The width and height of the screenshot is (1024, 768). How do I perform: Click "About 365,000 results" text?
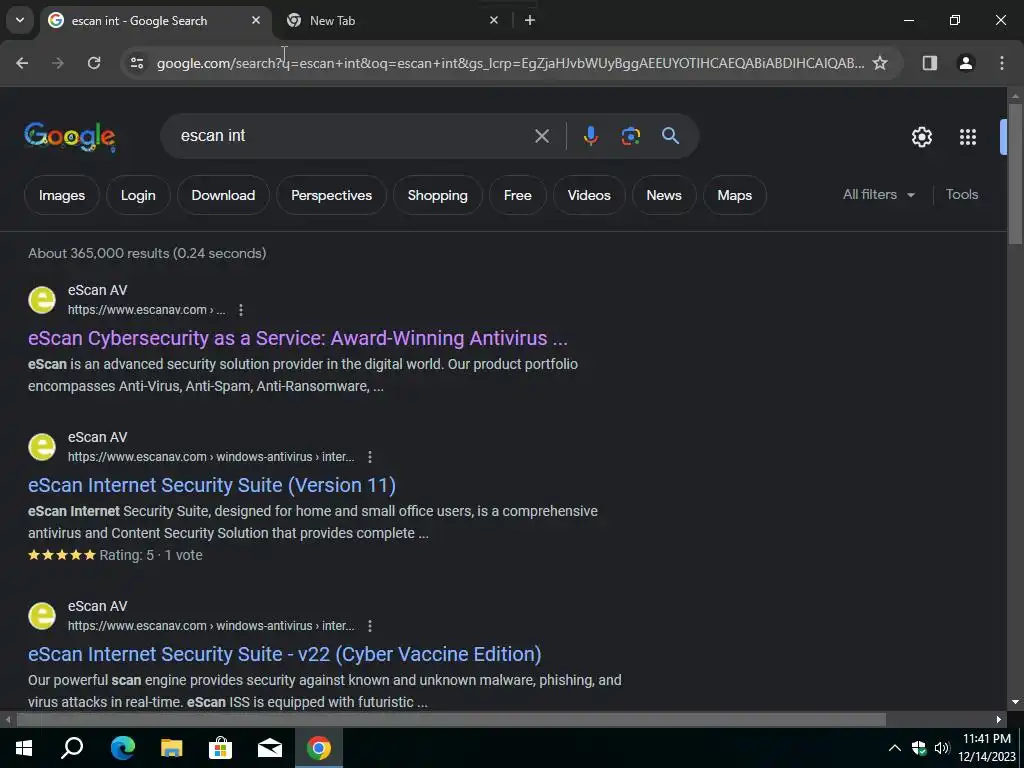[x=99, y=253]
